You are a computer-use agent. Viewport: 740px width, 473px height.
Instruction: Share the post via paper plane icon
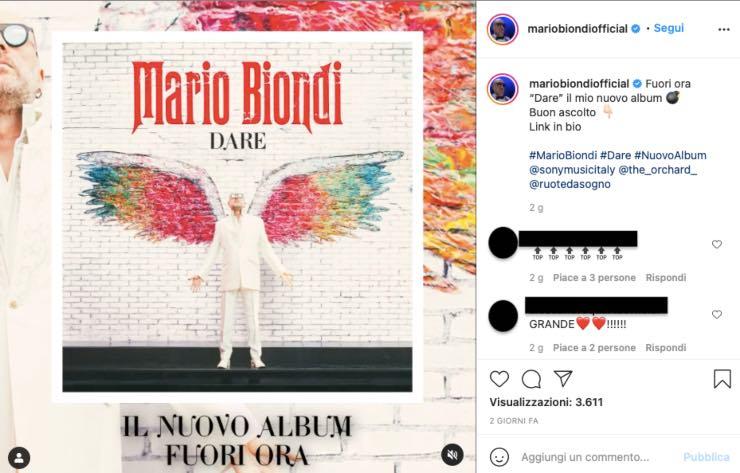tap(563, 378)
